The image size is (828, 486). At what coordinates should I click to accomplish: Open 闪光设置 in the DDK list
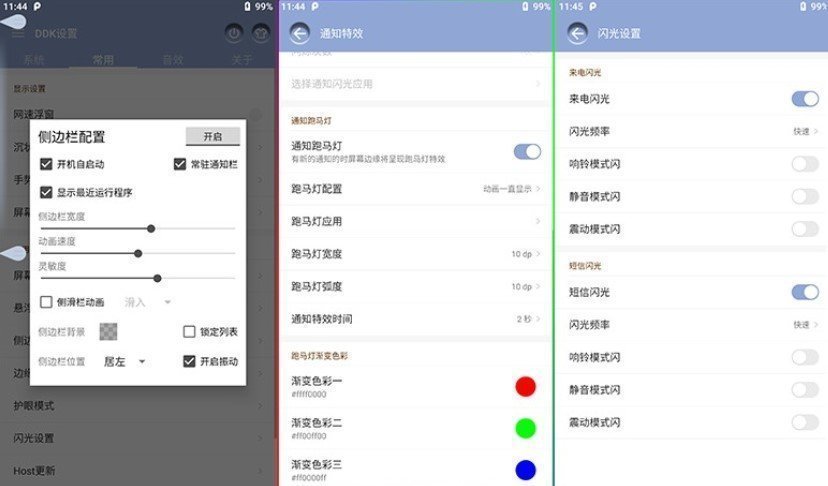pos(138,438)
